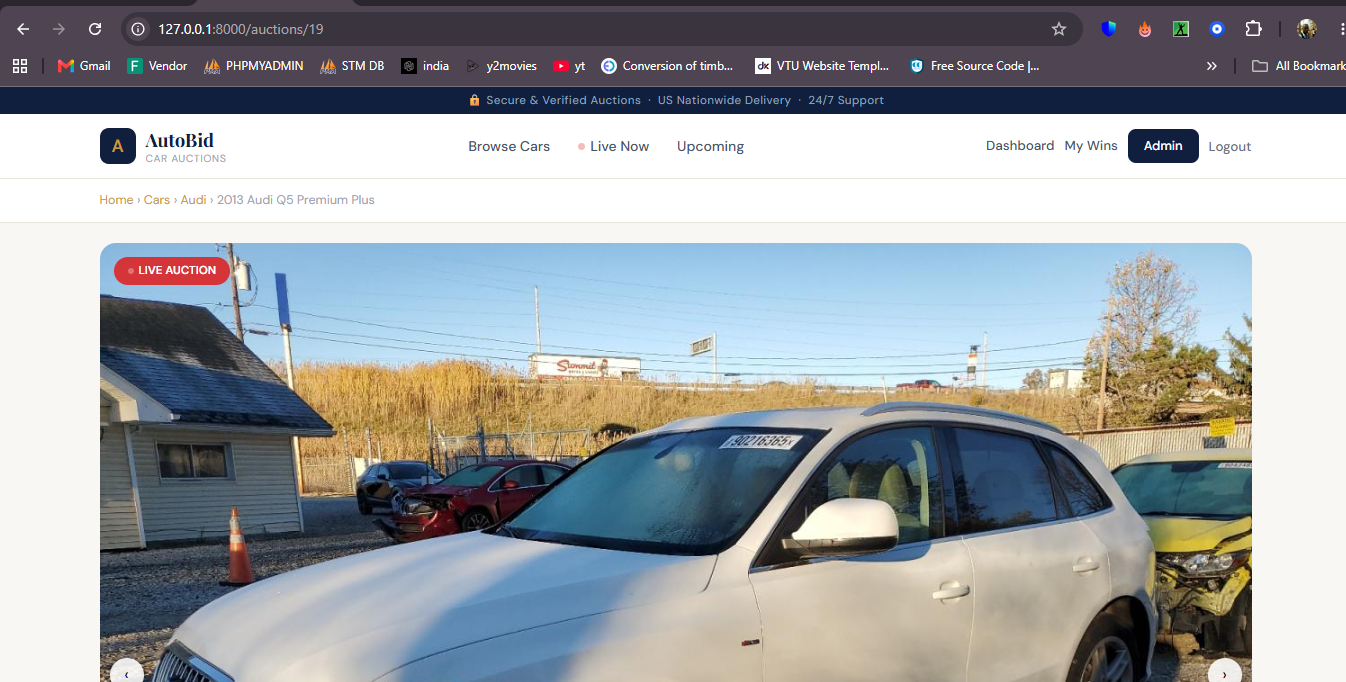The image size is (1346, 682).
Task: Open the VTU Website Templ... bookmark
Action: coord(822,66)
